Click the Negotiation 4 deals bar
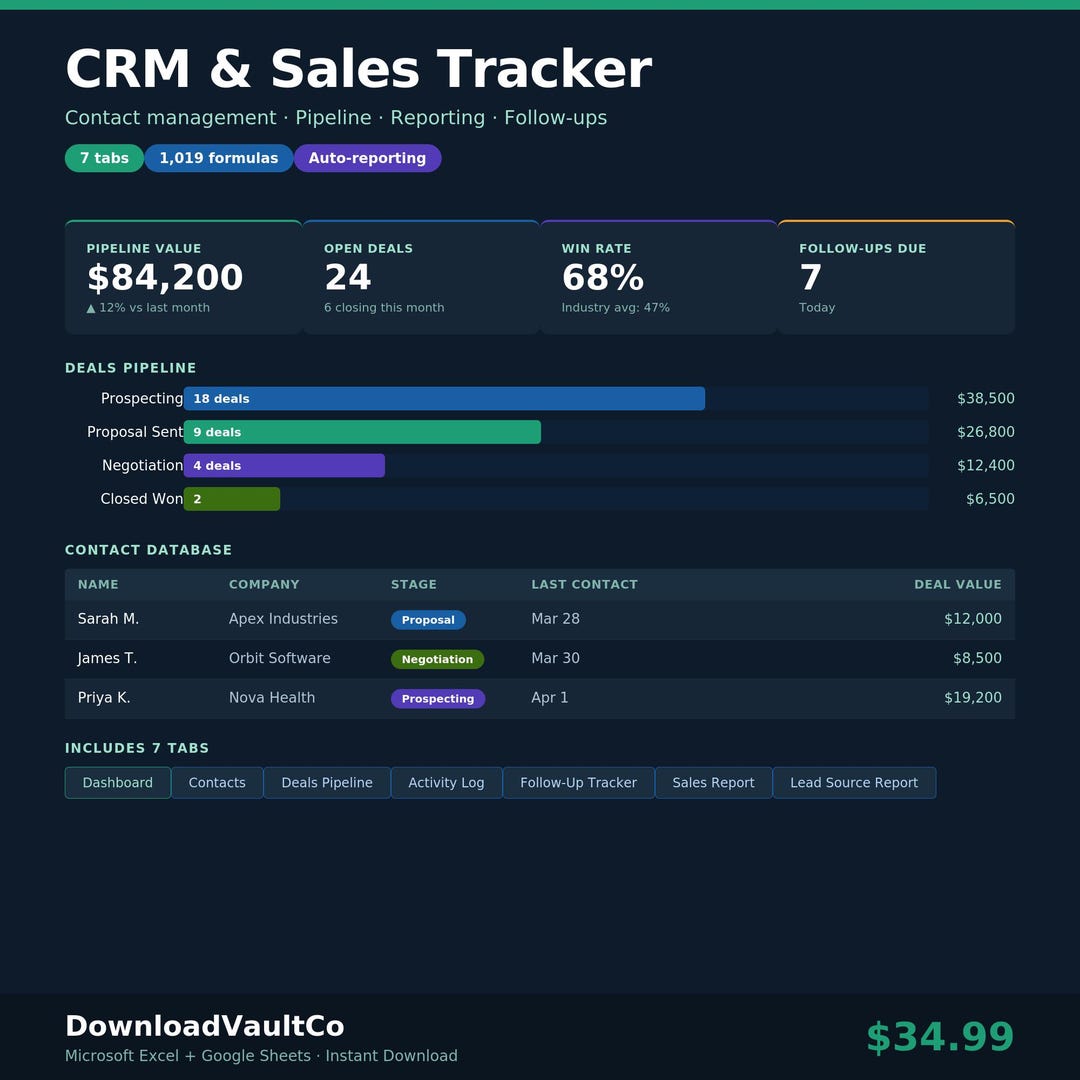The image size is (1080, 1080). (x=284, y=466)
